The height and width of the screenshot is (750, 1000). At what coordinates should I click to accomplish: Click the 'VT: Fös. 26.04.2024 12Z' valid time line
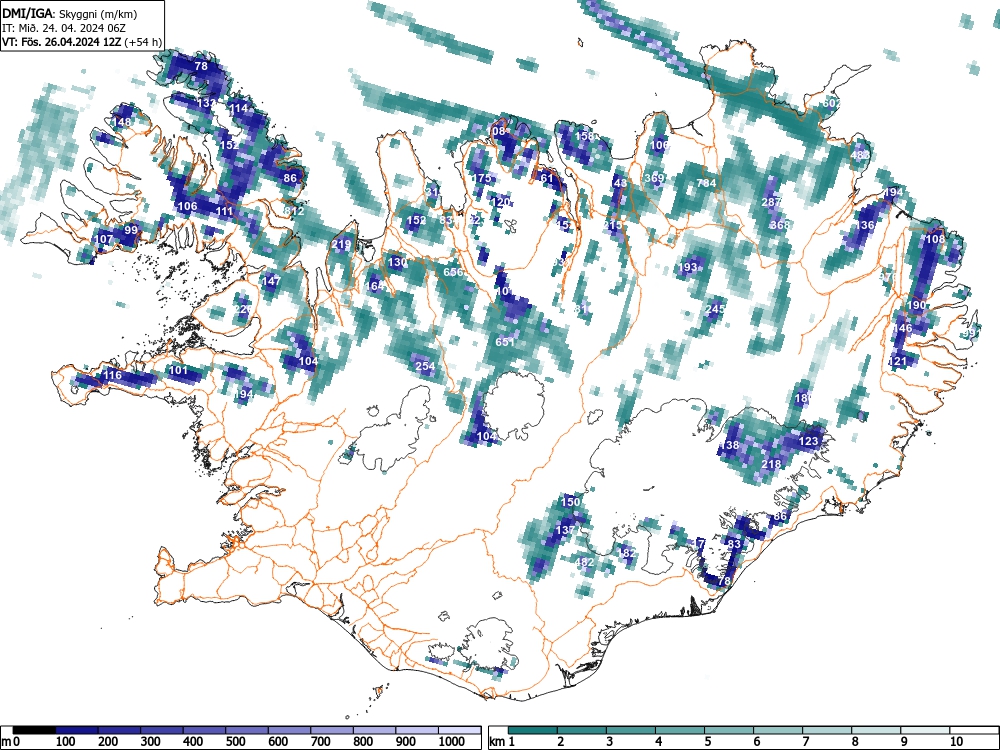(x=62, y=42)
